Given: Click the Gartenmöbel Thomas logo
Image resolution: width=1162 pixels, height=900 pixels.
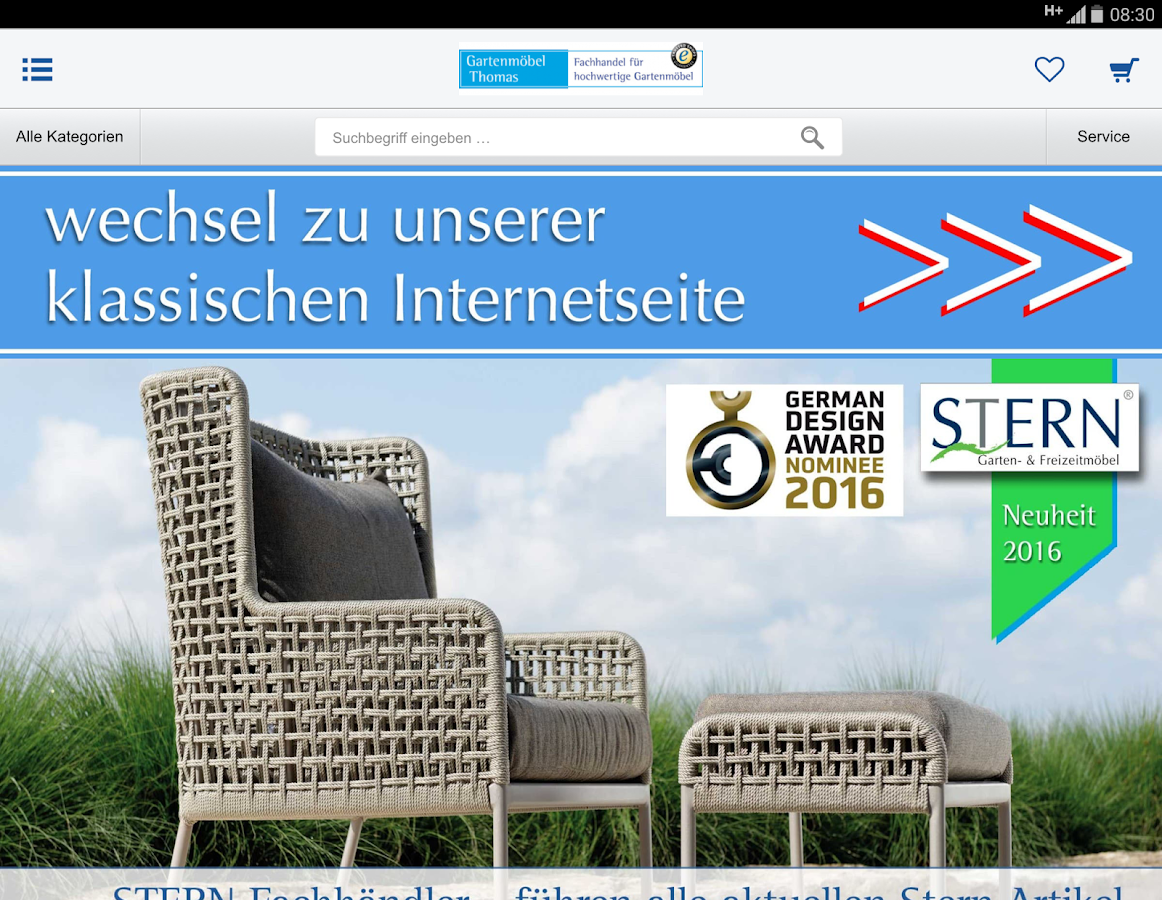Looking at the screenshot, I should click(x=580, y=68).
